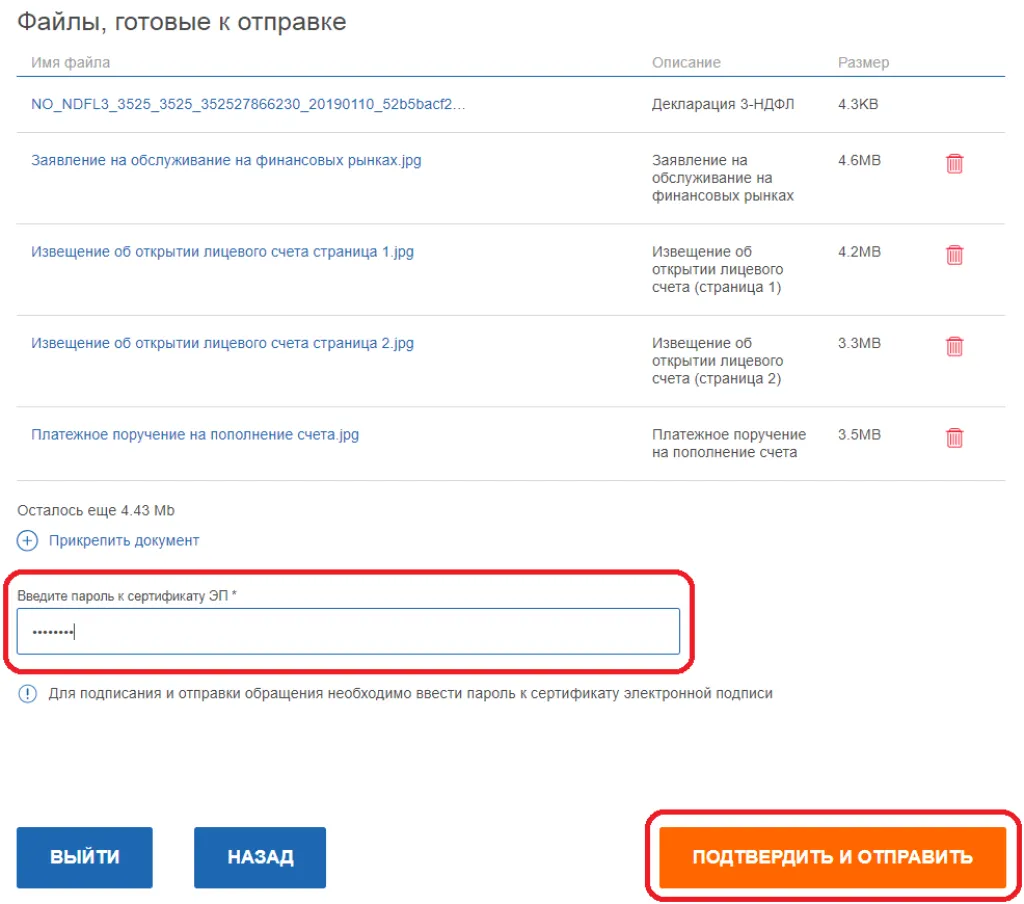Click the Имя файла column header

pos(71,62)
